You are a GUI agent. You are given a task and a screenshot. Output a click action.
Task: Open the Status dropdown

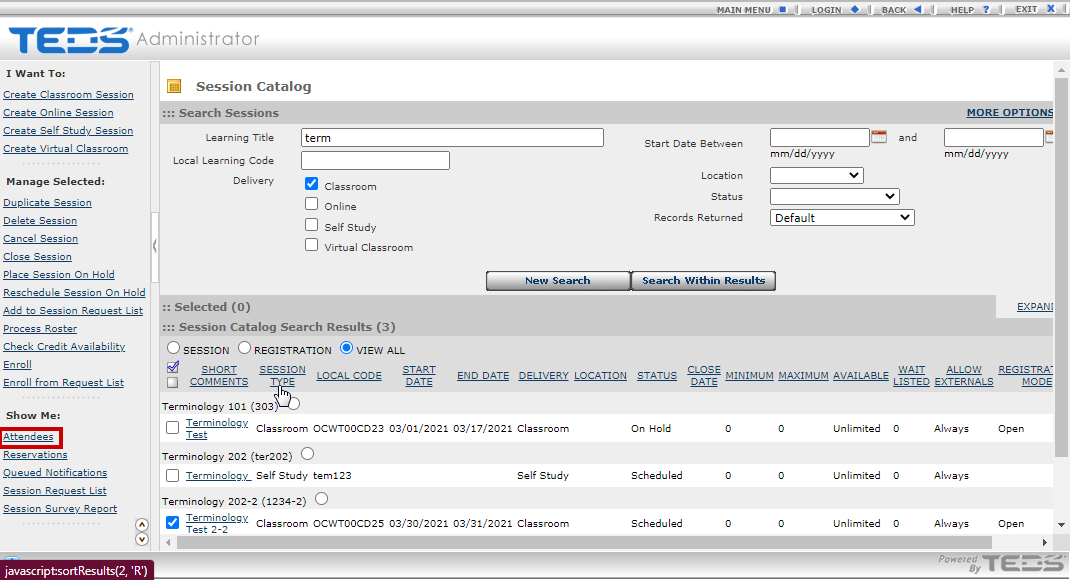(x=834, y=197)
